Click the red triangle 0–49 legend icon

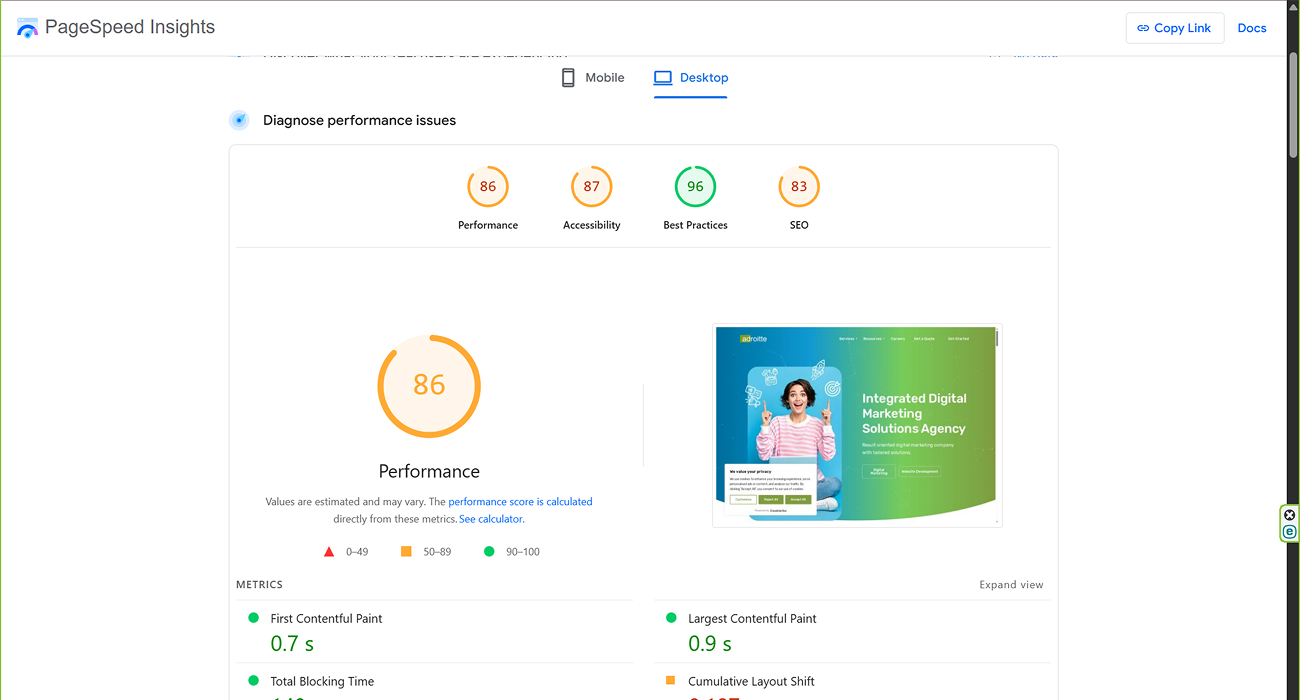tap(329, 551)
